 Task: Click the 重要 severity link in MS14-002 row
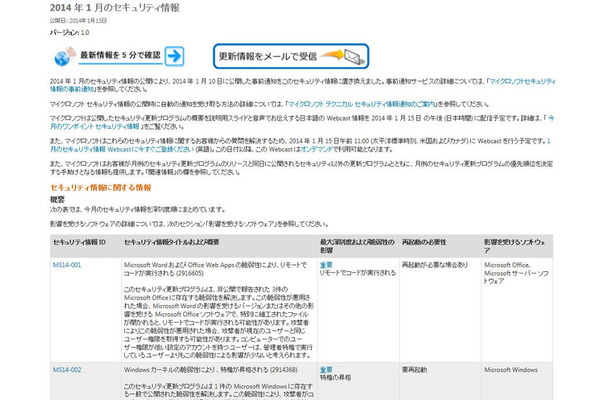[326, 368]
